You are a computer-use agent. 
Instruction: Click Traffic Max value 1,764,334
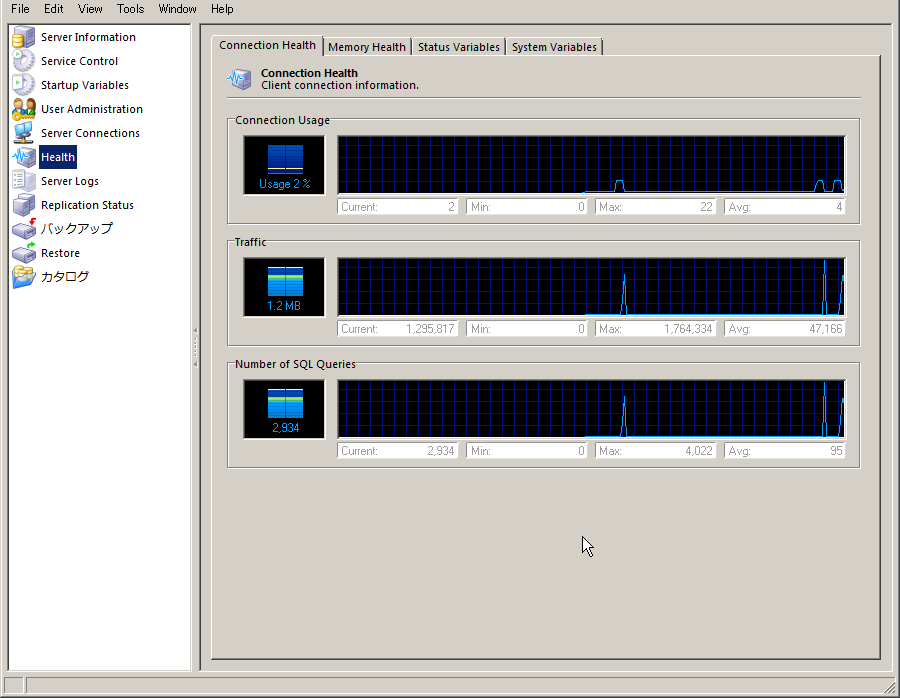[x=655, y=329]
